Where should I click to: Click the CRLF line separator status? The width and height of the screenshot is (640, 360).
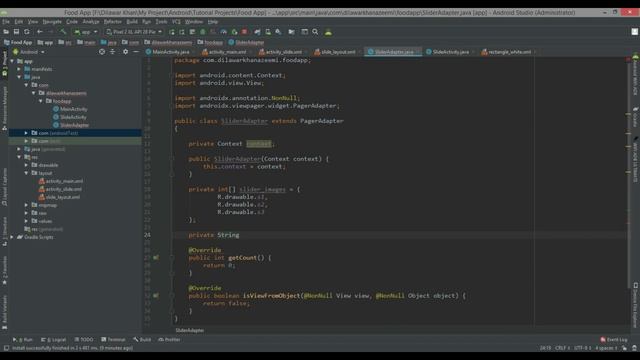pos(562,348)
